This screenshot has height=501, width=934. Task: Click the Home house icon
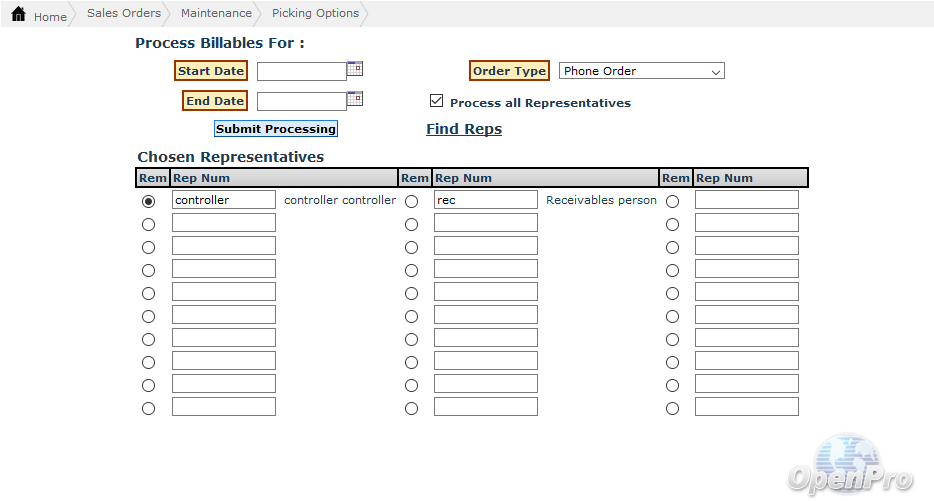point(18,15)
